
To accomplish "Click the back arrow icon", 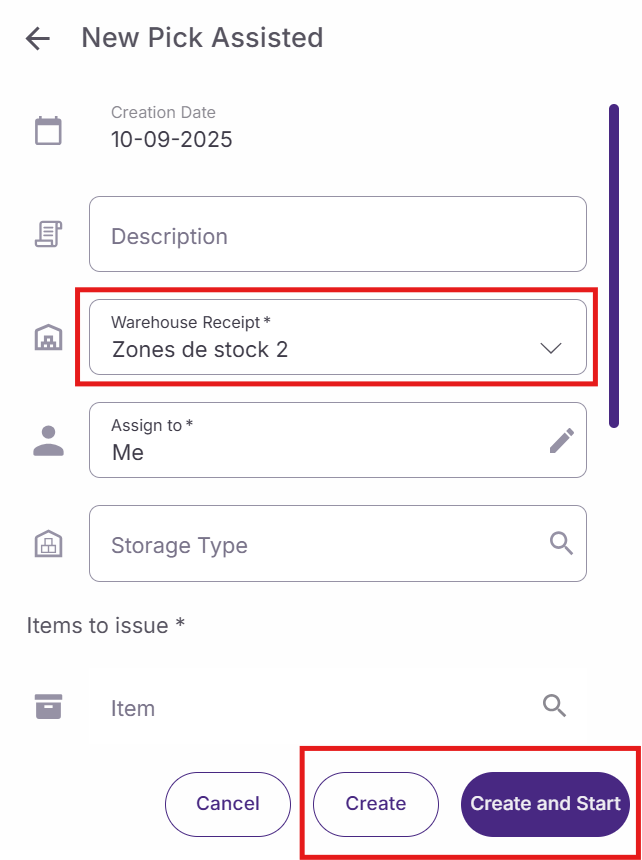I will click(38, 39).
